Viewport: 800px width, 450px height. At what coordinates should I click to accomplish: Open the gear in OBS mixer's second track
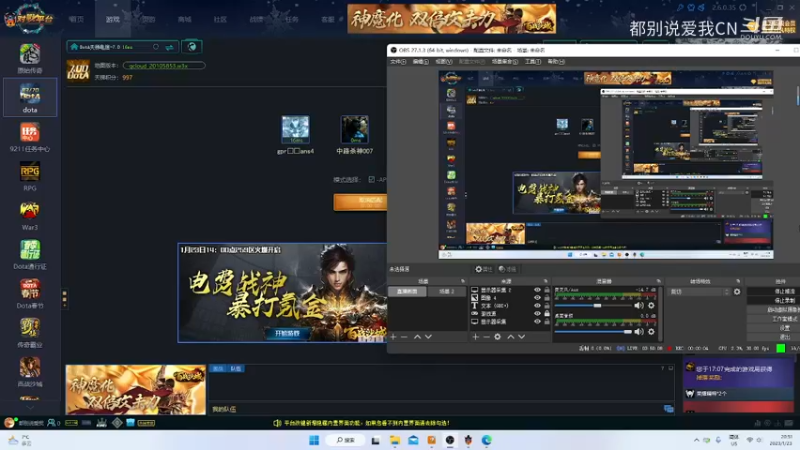coord(651,332)
